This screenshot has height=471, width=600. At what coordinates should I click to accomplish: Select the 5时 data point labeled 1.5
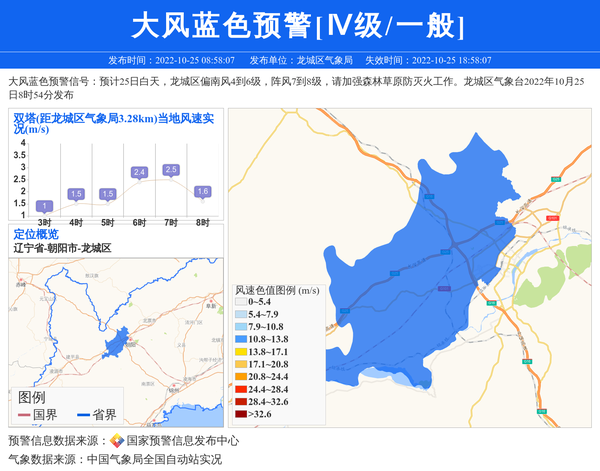coord(107,194)
